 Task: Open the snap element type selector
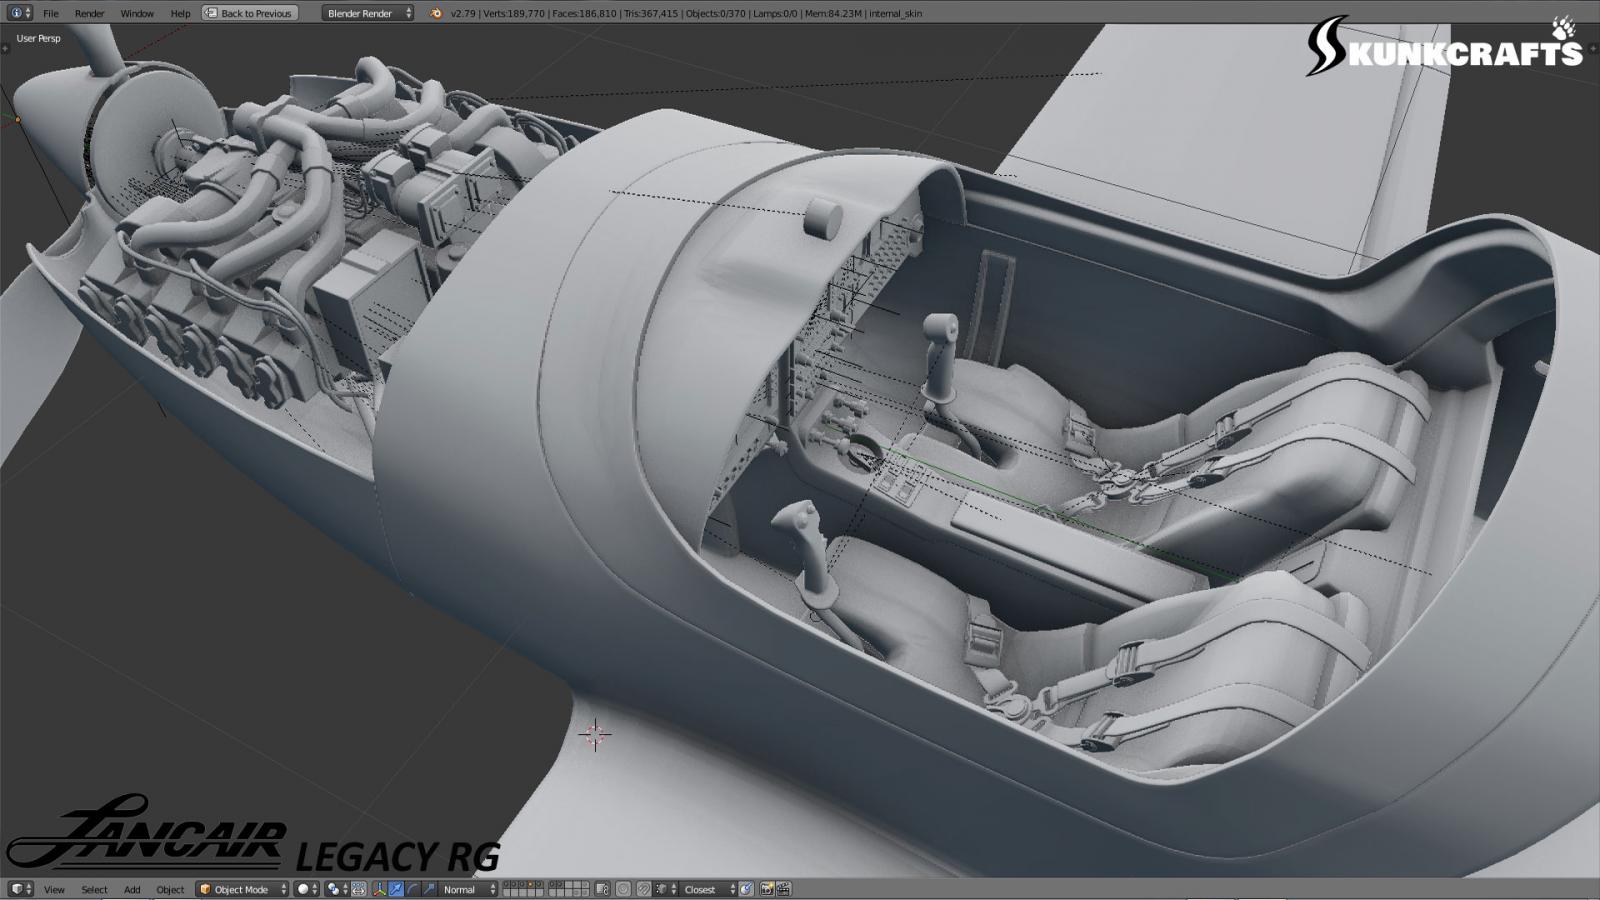[664, 889]
